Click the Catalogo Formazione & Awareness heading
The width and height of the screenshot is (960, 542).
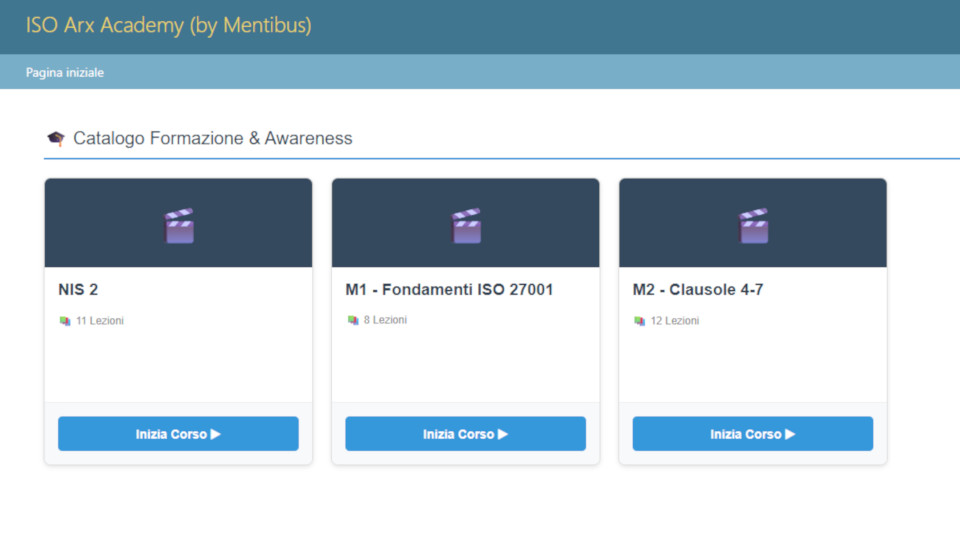tap(213, 139)
